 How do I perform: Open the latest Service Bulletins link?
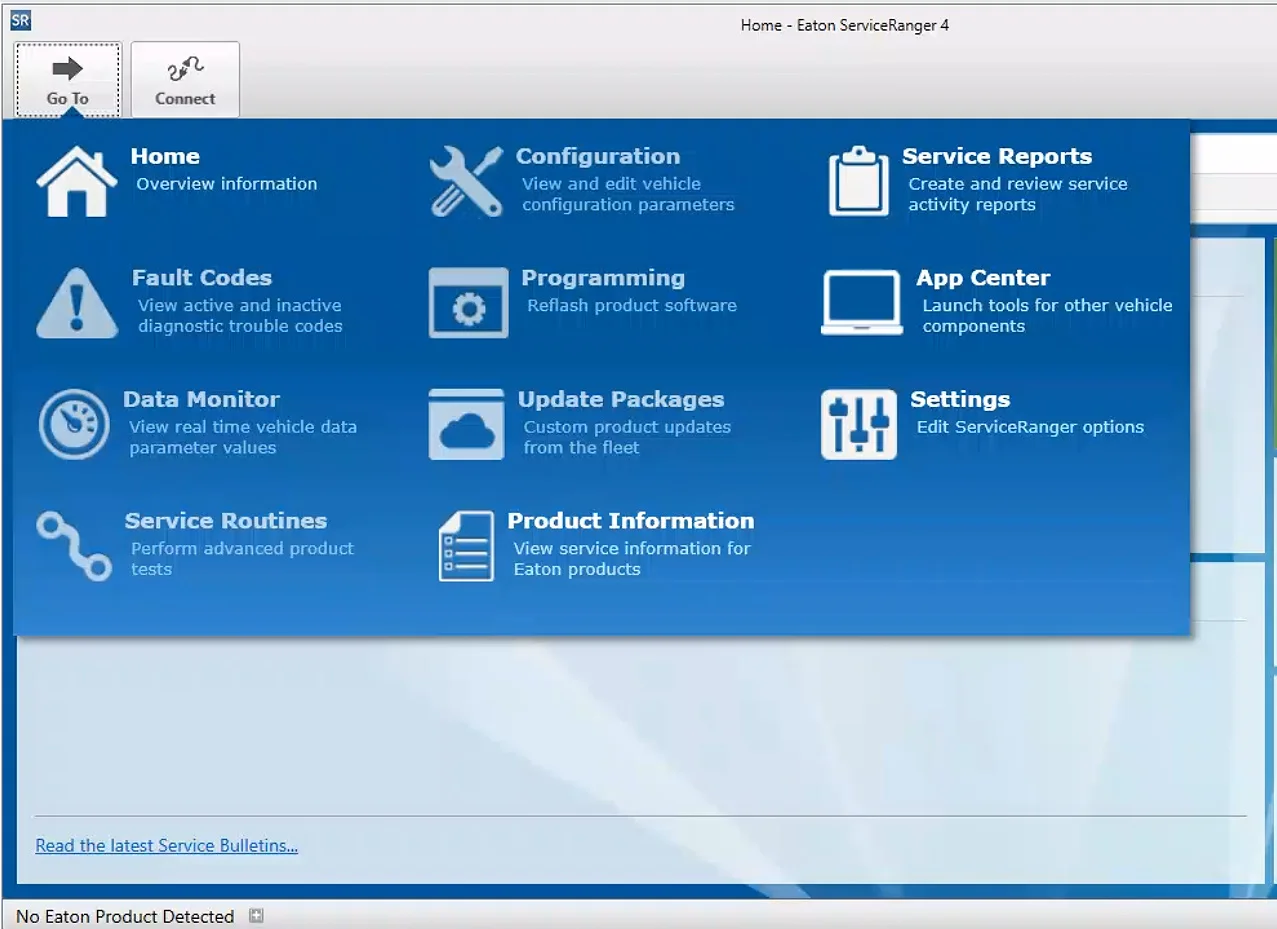coord(166,846)
